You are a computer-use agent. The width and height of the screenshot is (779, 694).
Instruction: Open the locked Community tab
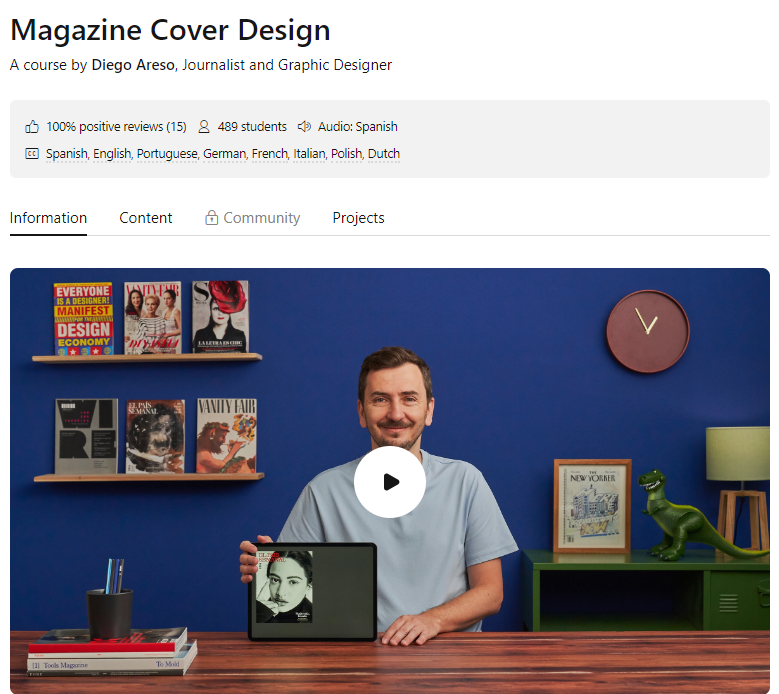click(261, 218)
